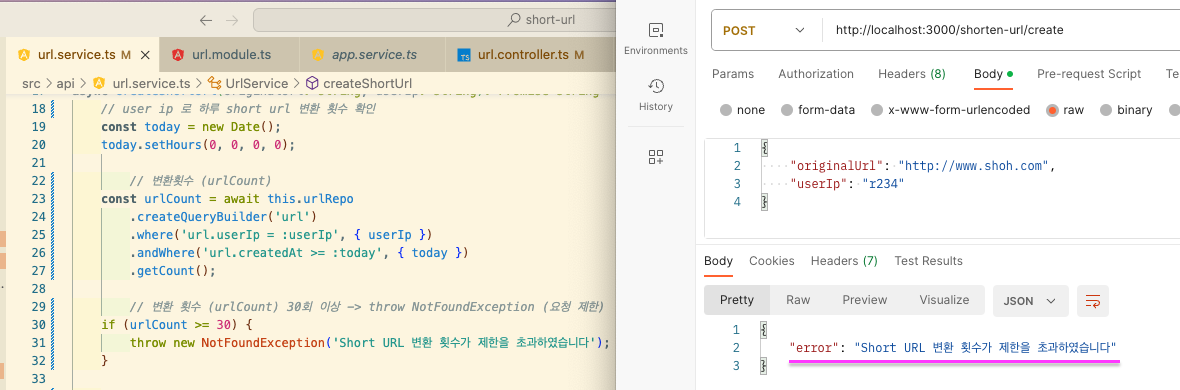Image resolution: width=1180 pixels, height=390 pixels.
Task: Click the 'src' breadcrumb segment
Action: click(x=31, y=83)
